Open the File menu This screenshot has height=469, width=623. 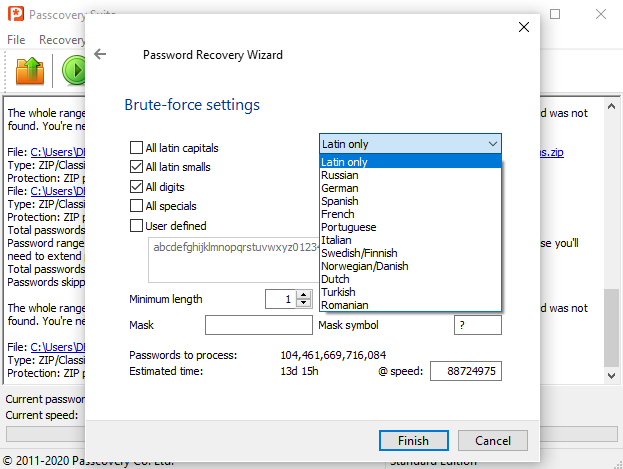[16, 40]
